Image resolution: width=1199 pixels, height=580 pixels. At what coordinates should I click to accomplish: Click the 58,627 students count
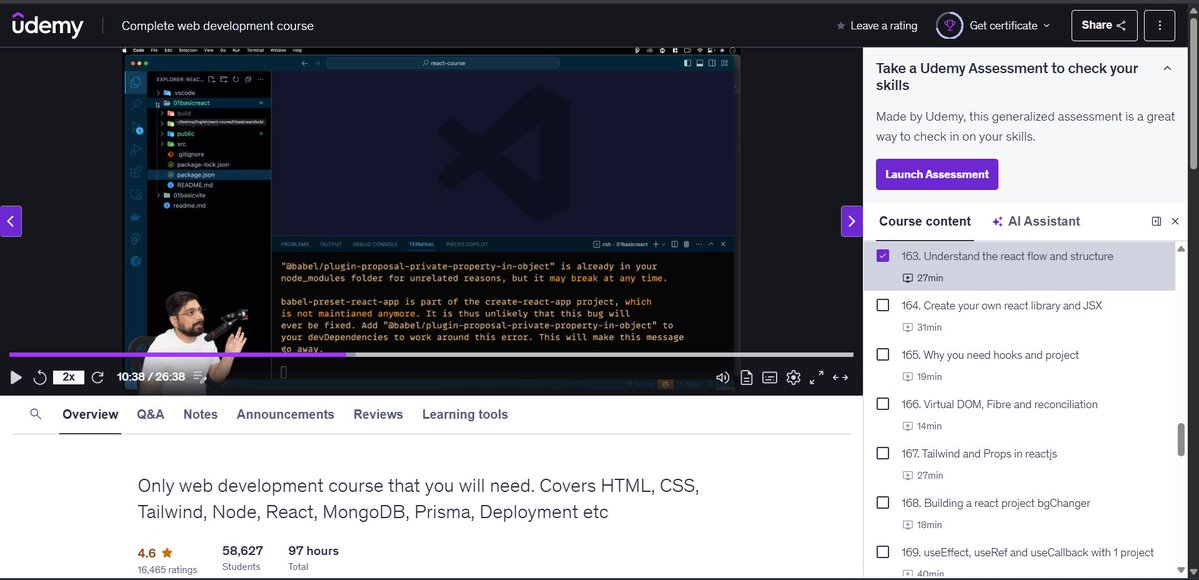(242, 550)
